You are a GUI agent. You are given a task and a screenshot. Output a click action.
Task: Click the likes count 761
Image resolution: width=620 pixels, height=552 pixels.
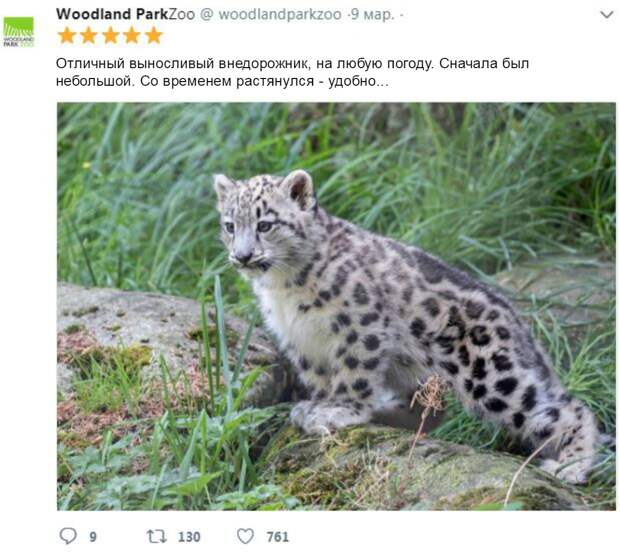tap(278, 537)
